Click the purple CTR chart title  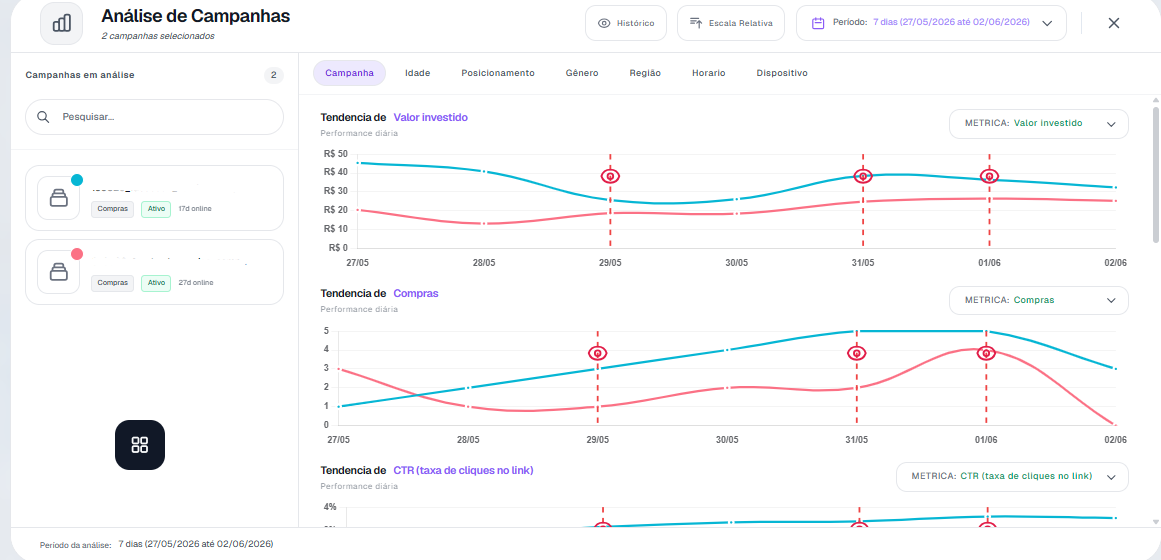point(464,470)
